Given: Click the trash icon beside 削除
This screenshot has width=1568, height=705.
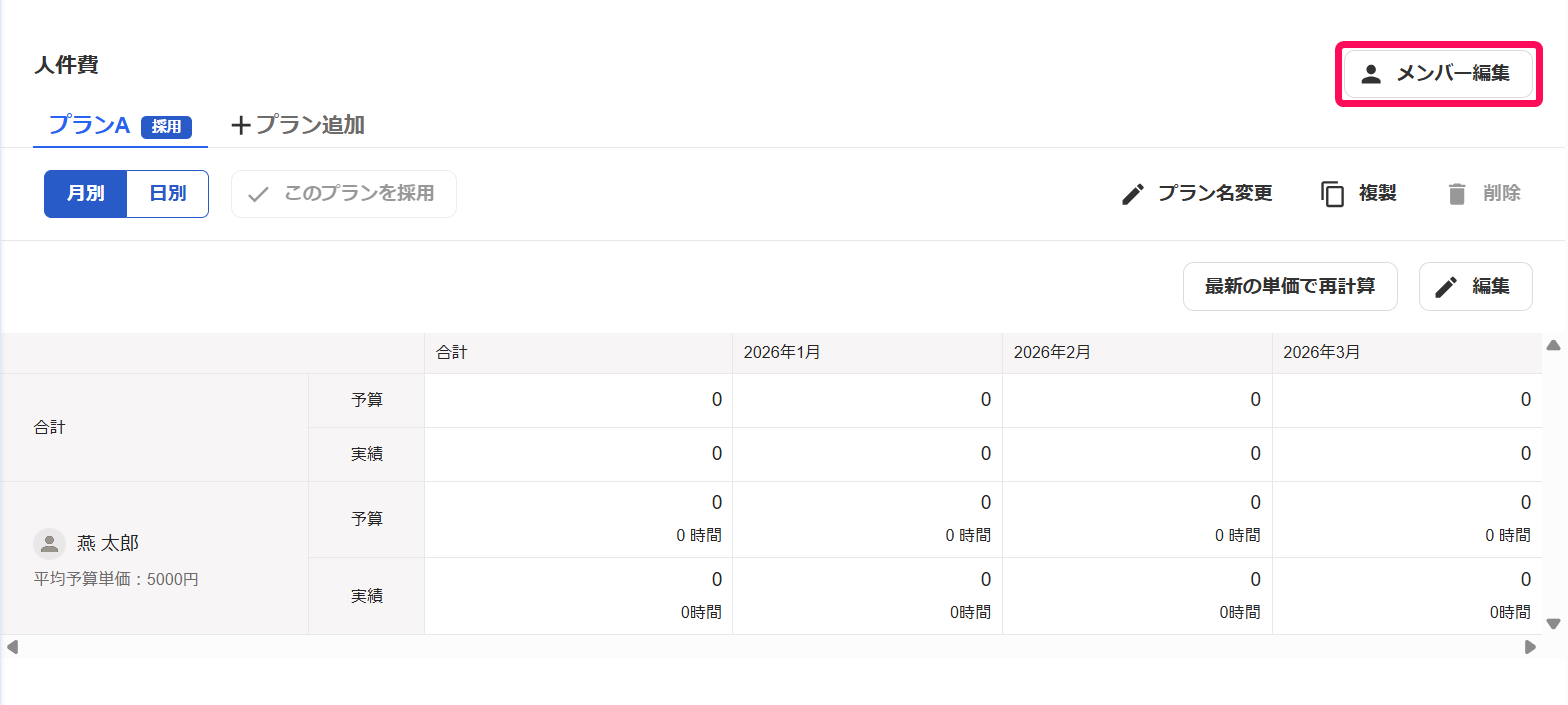Looking at the screenshot, I should click(1457, 194).
